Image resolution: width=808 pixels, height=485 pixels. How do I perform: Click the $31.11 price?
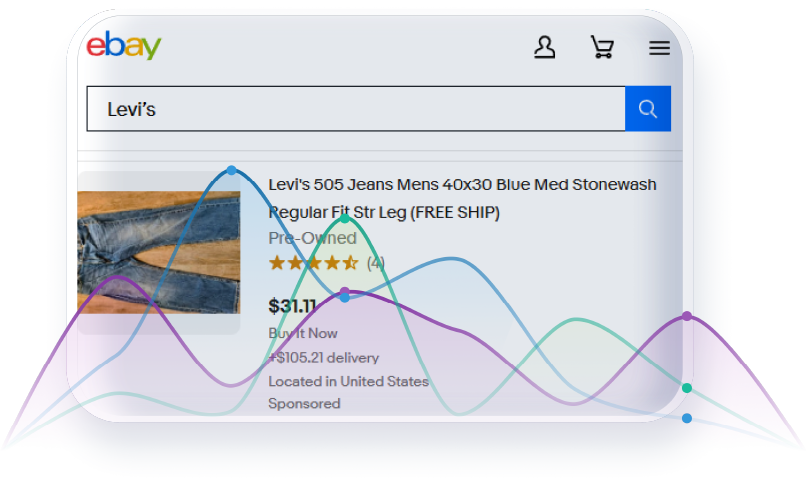293,306
